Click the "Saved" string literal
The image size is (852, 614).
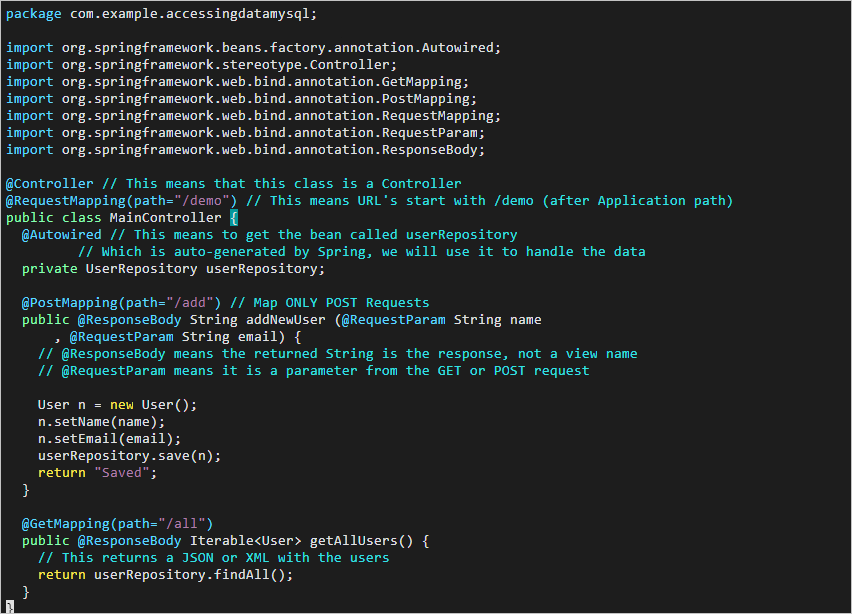click(x=125, y=473)
